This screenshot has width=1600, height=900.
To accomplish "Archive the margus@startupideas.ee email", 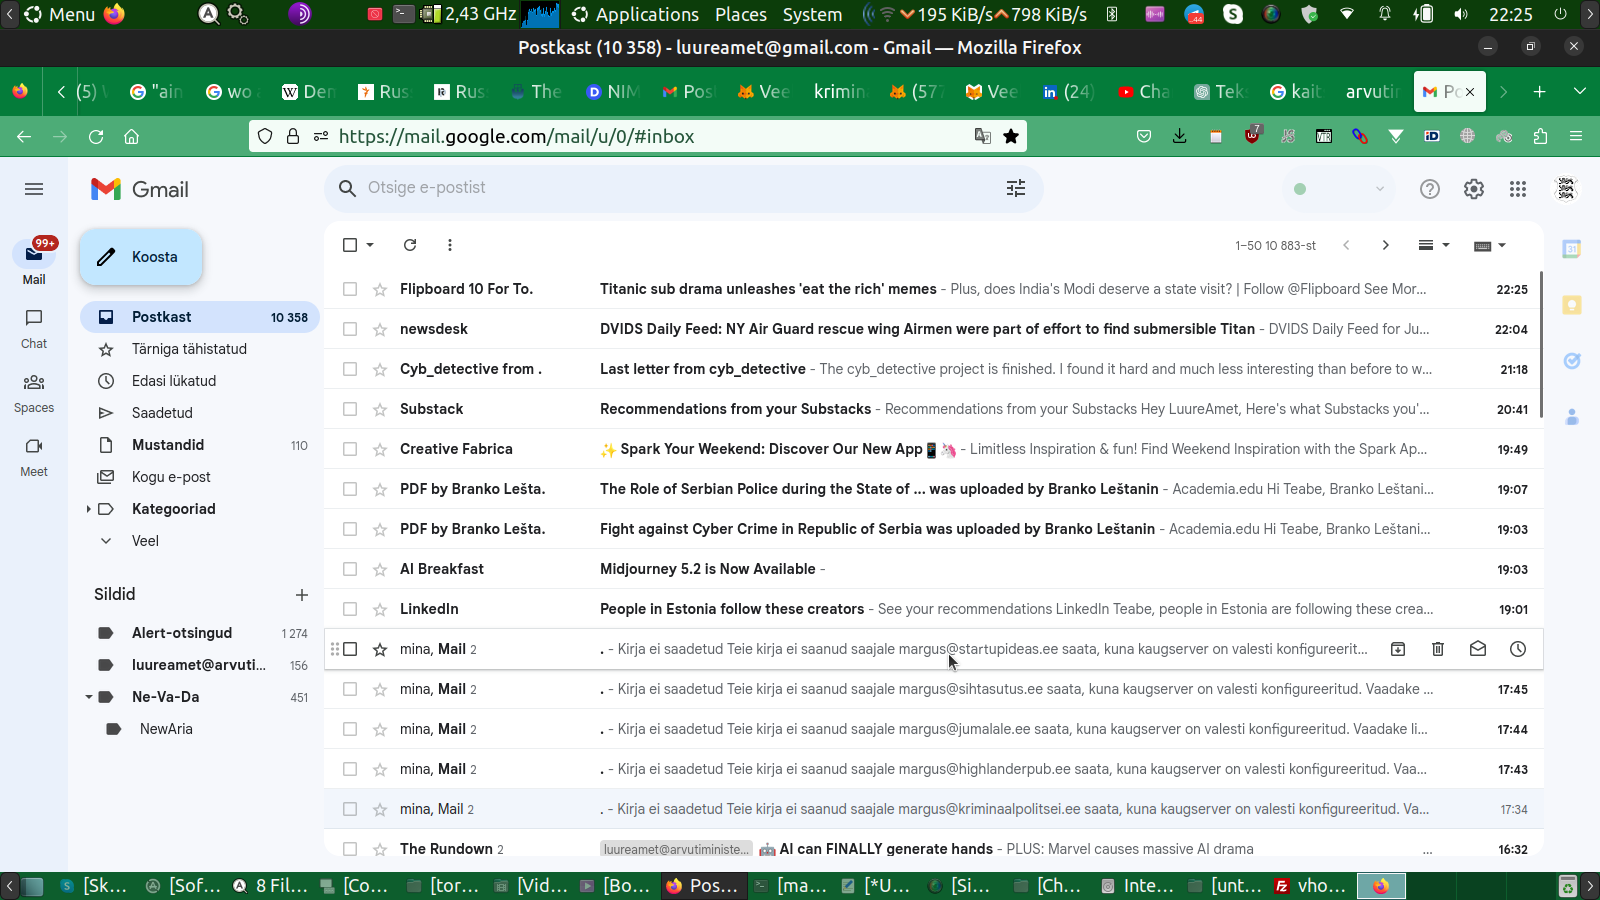I will 1398,649.
